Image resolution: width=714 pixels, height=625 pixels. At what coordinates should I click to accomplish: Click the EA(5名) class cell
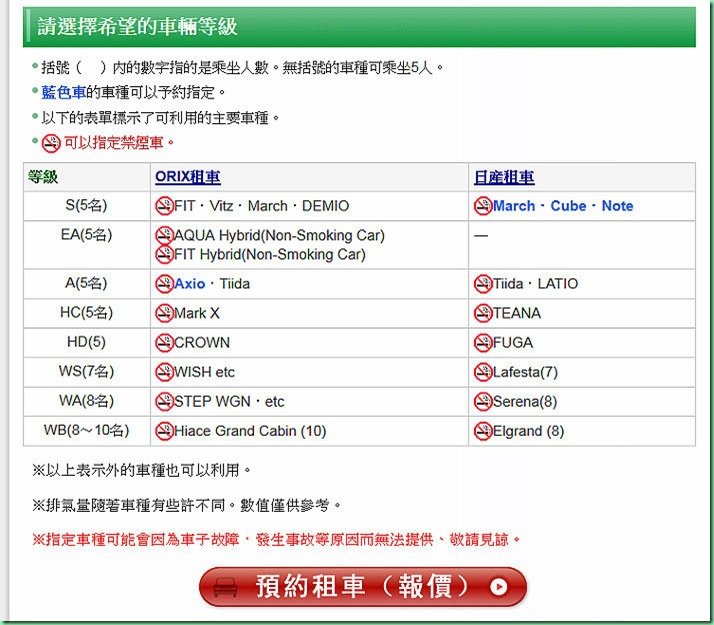87,245
